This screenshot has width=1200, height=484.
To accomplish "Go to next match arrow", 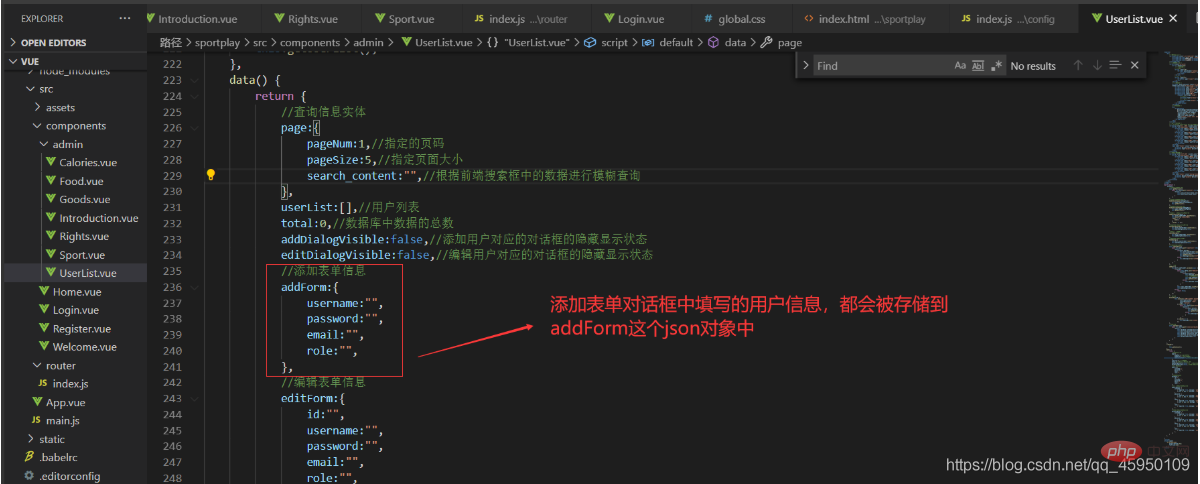I will click(1097, 66).
